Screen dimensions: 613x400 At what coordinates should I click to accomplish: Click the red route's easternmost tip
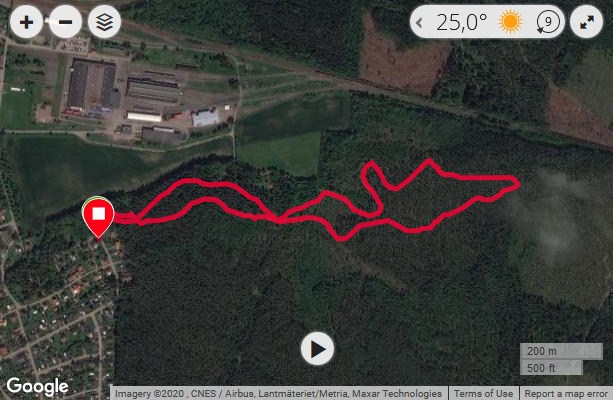pyautogui.click(x=518, y=184)
